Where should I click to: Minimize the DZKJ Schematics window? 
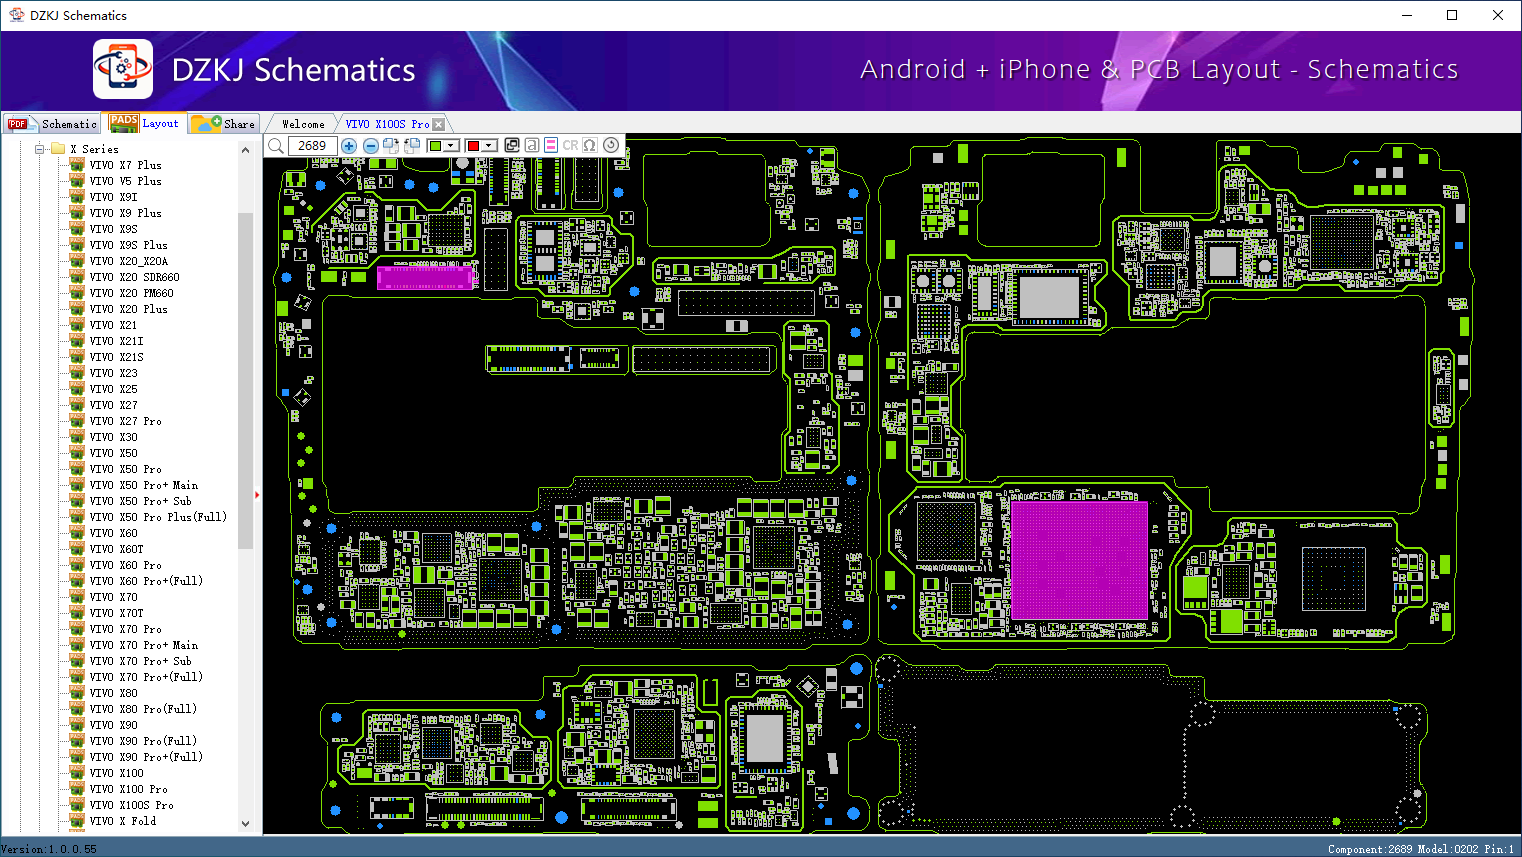(x=1407, y=15)
